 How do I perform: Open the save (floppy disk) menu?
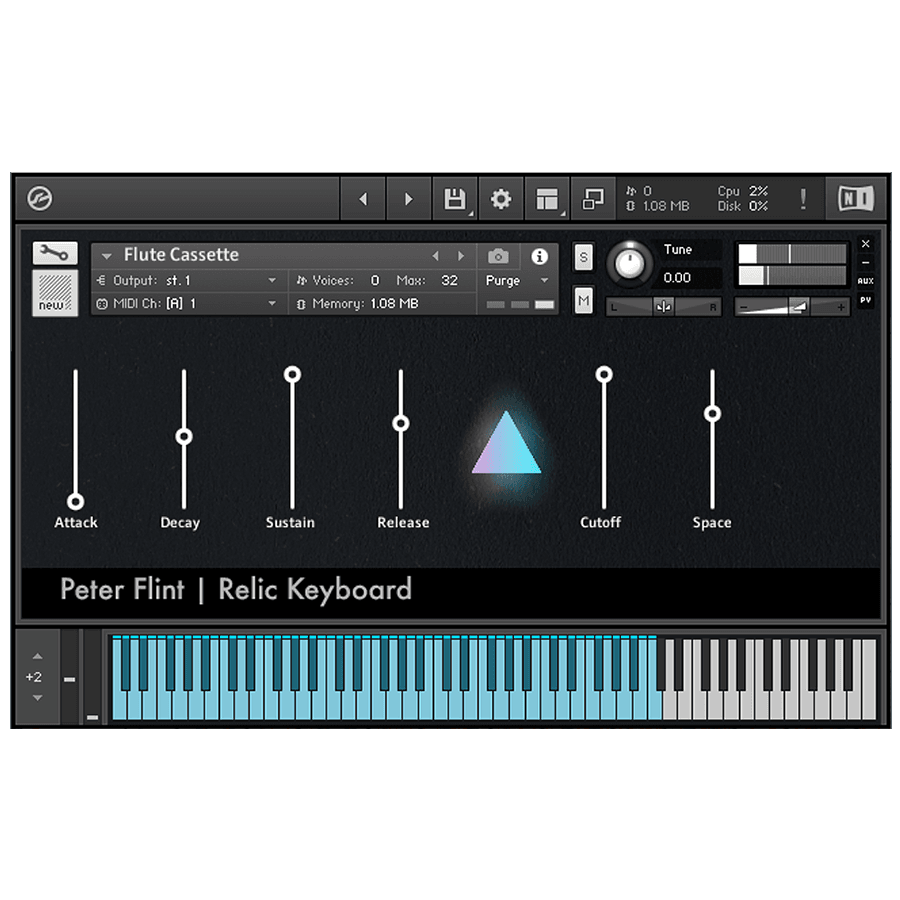pyautogui.click(x=455, y=199)
